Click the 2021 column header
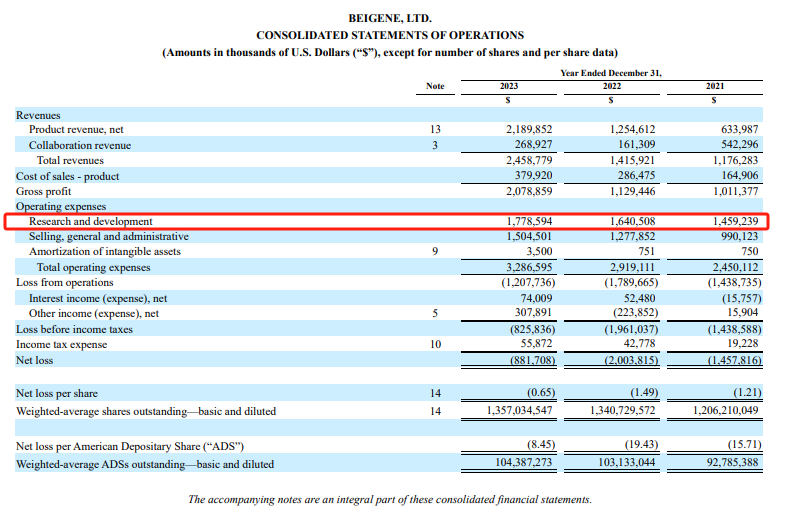The width and height of the screenshot is (789, 511). (x=715, y=86)
